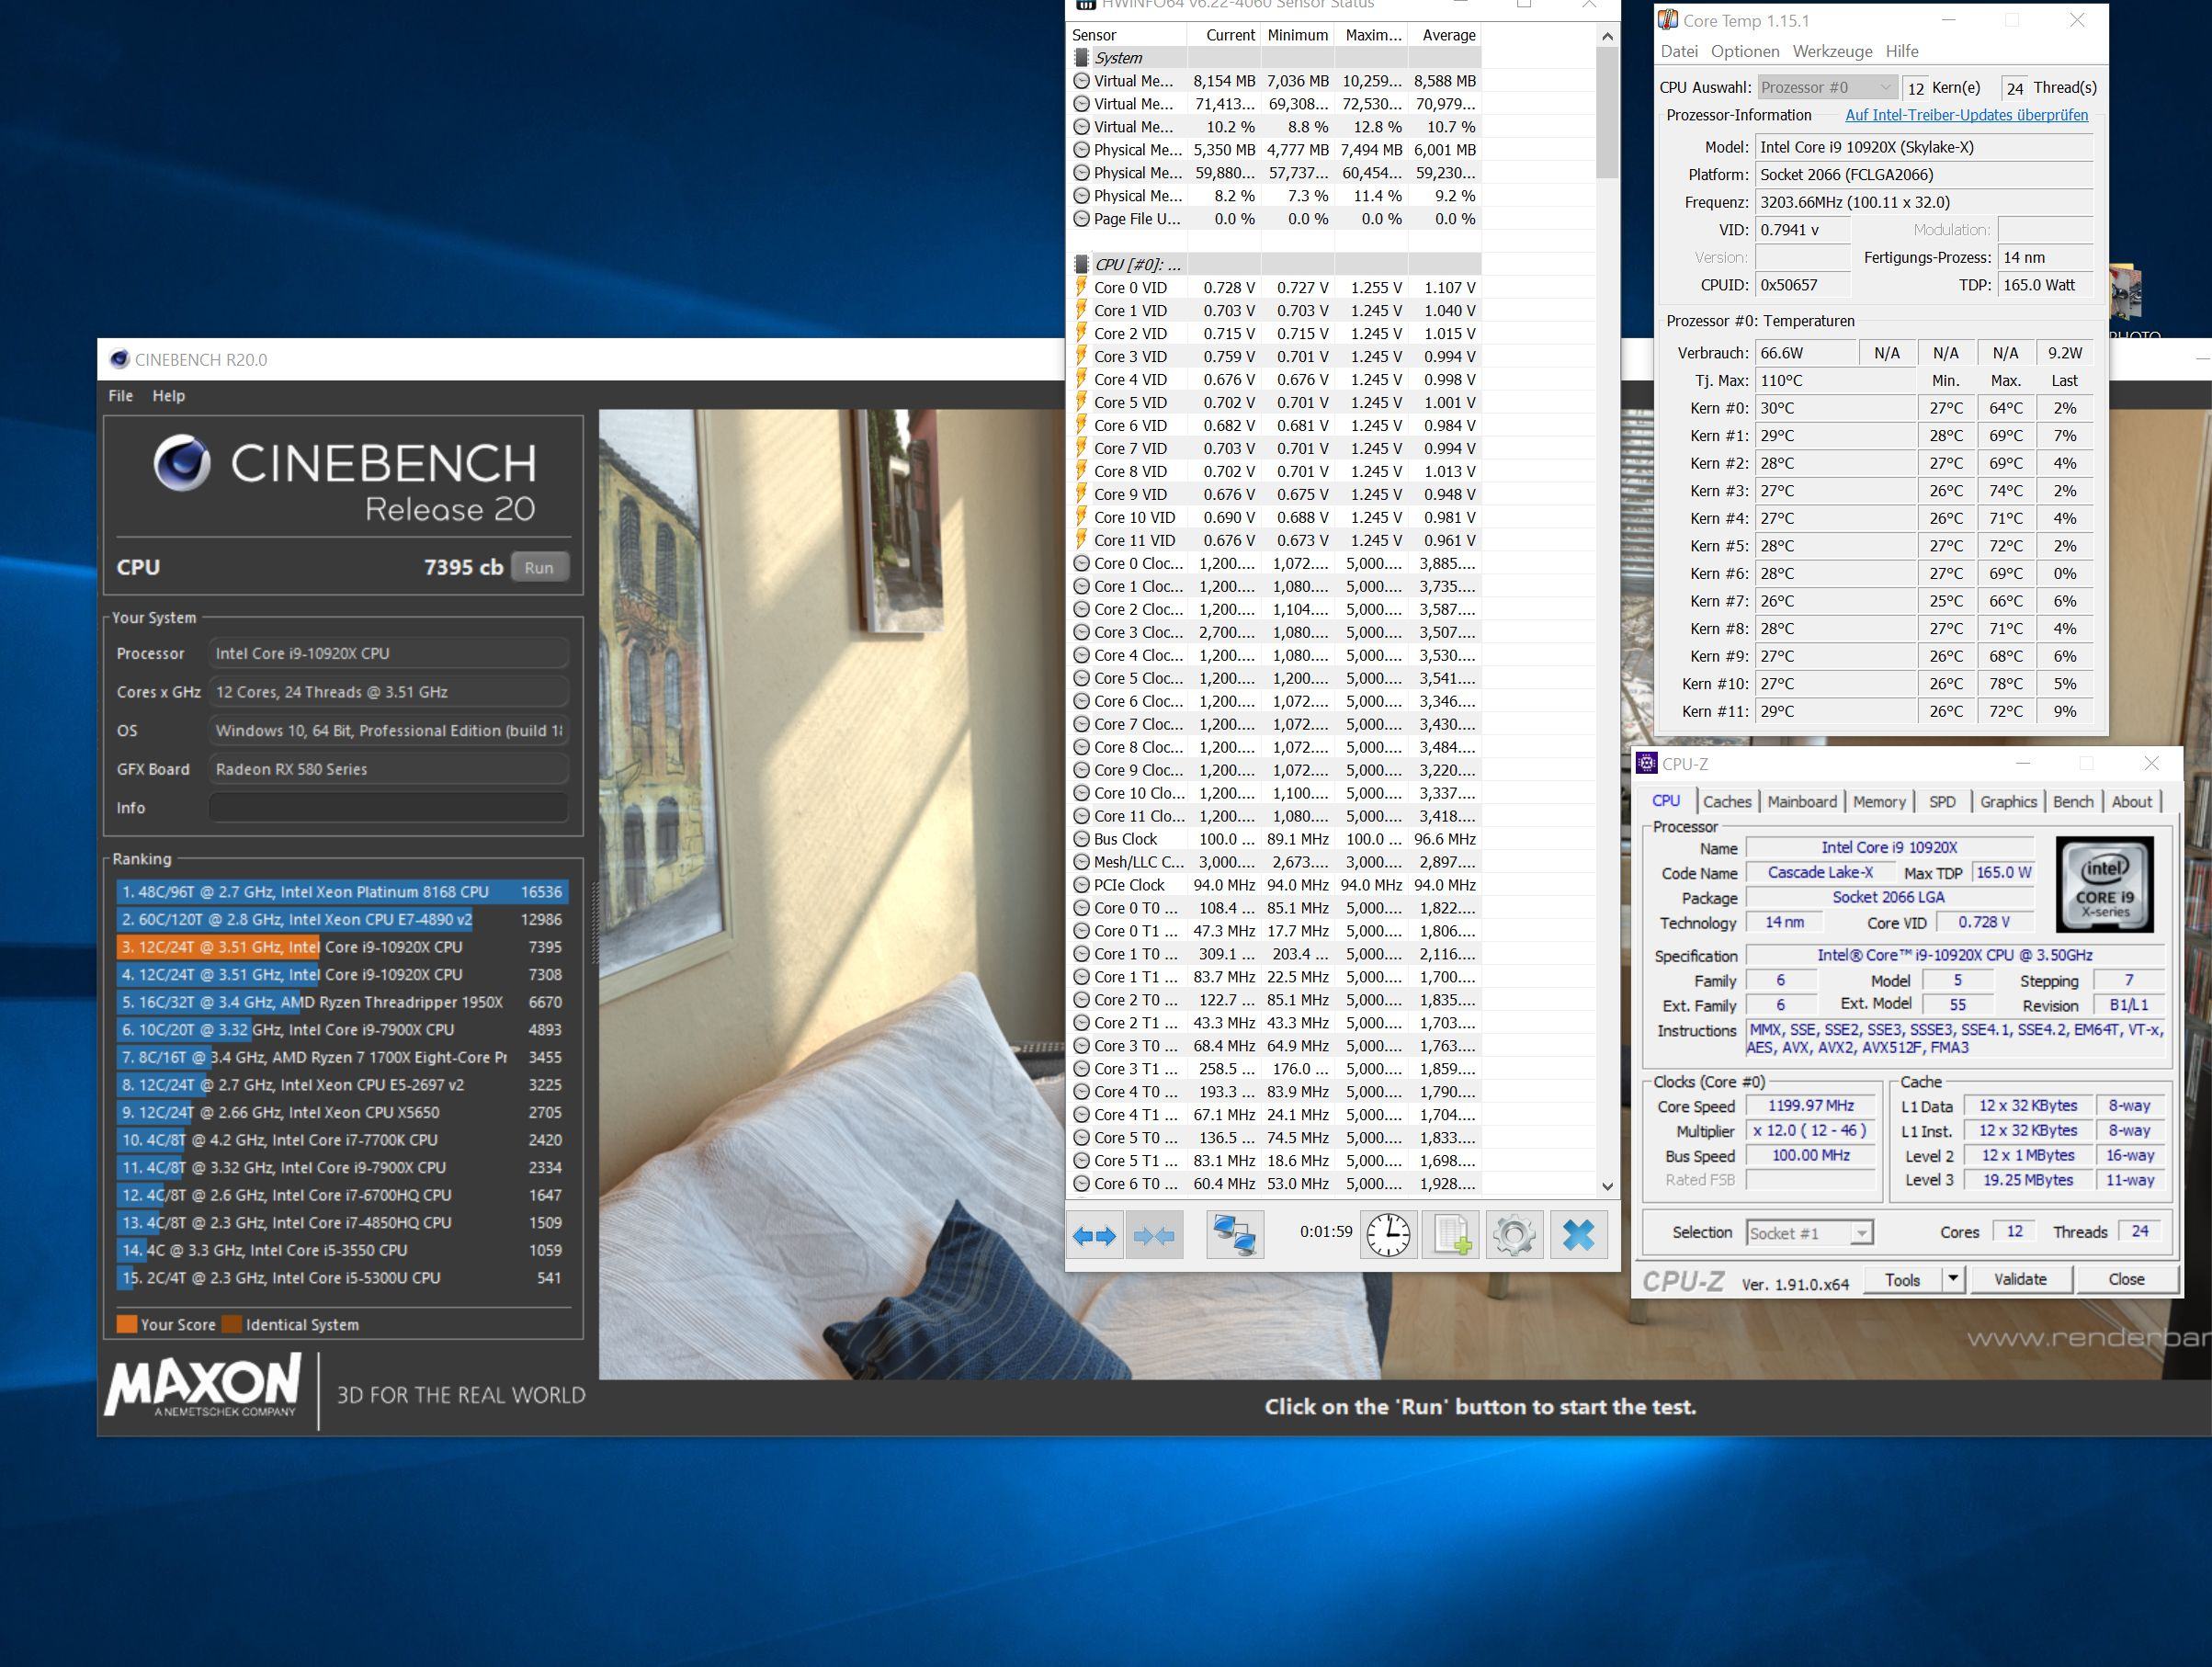
Task: Open the Prozessor #0 dropdown in Core Temp
Action: 1827,88
